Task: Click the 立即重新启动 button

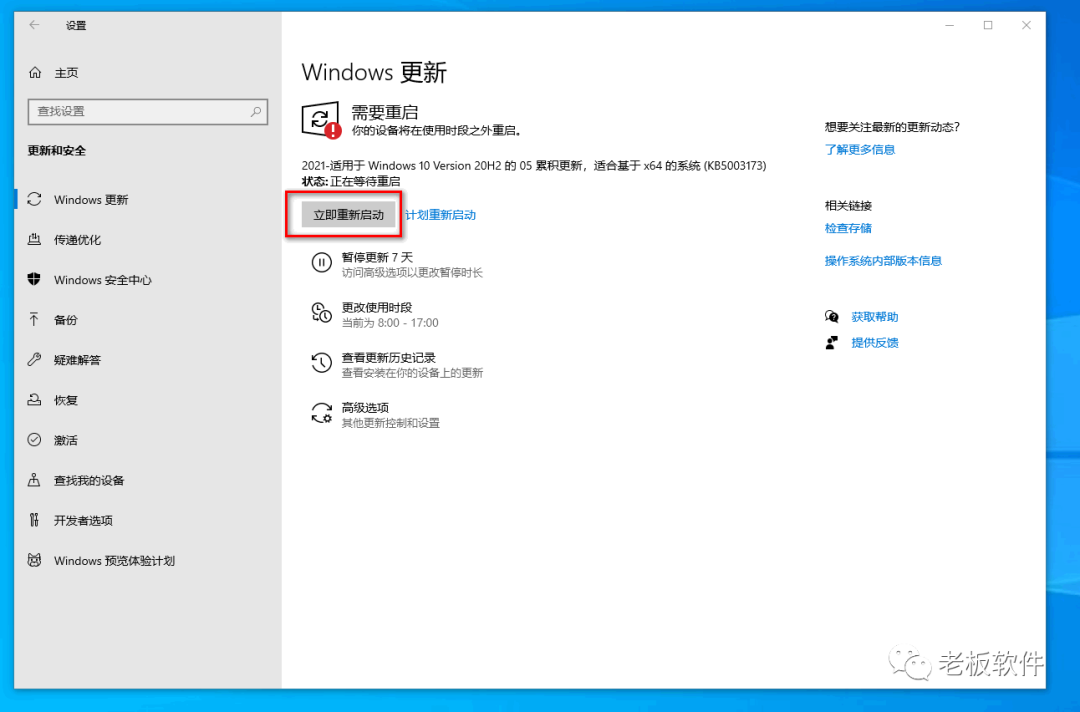Action: tap(349, 215)
